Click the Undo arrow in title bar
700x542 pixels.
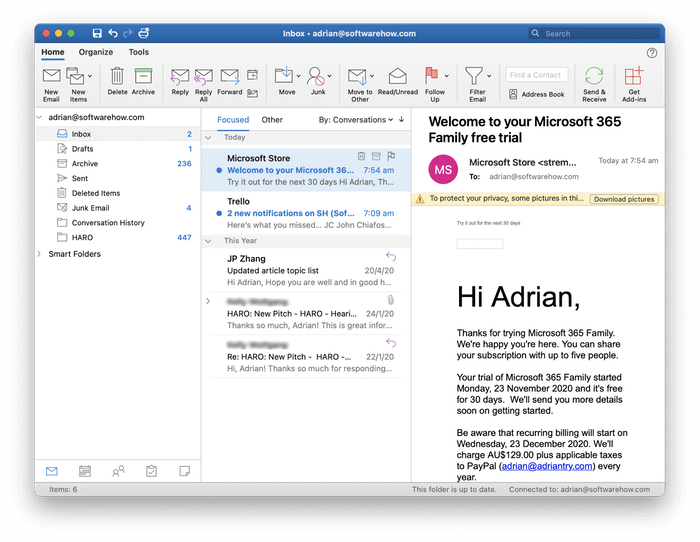(113, 33)
